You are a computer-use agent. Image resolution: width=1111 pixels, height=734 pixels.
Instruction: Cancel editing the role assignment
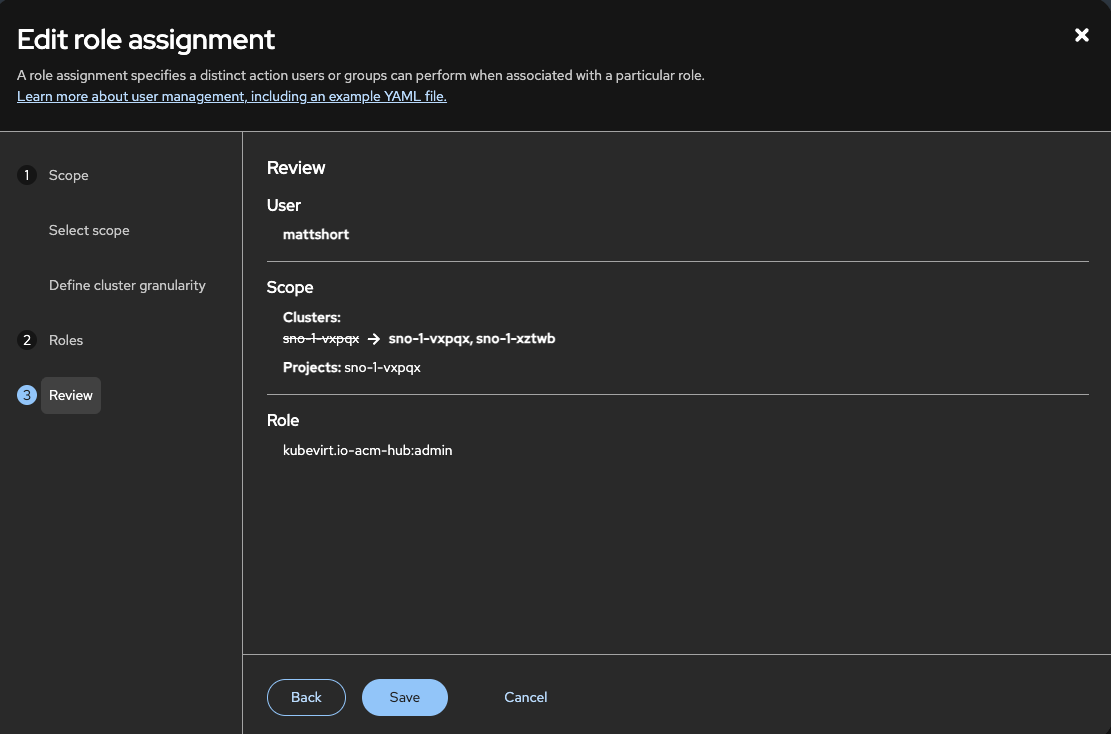point(525,697)
